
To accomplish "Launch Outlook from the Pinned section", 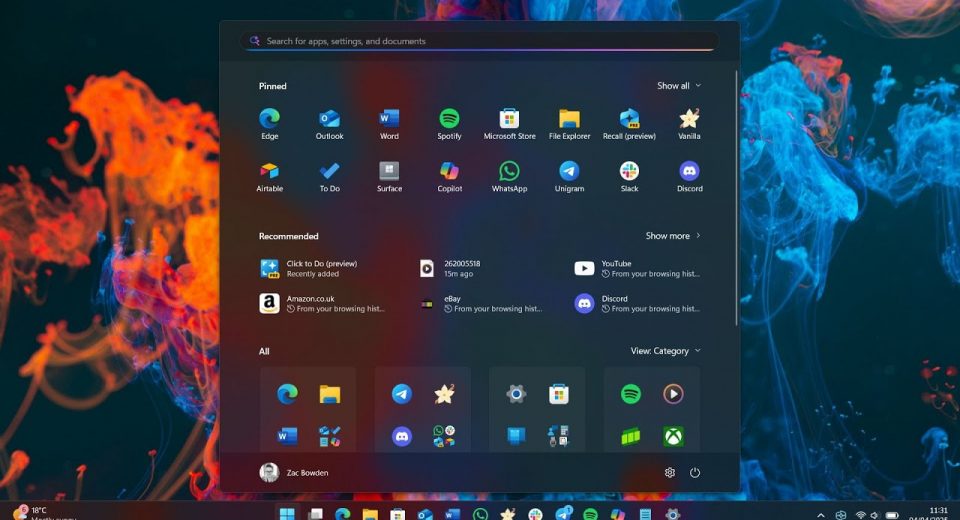I will (x=329, y=124).
